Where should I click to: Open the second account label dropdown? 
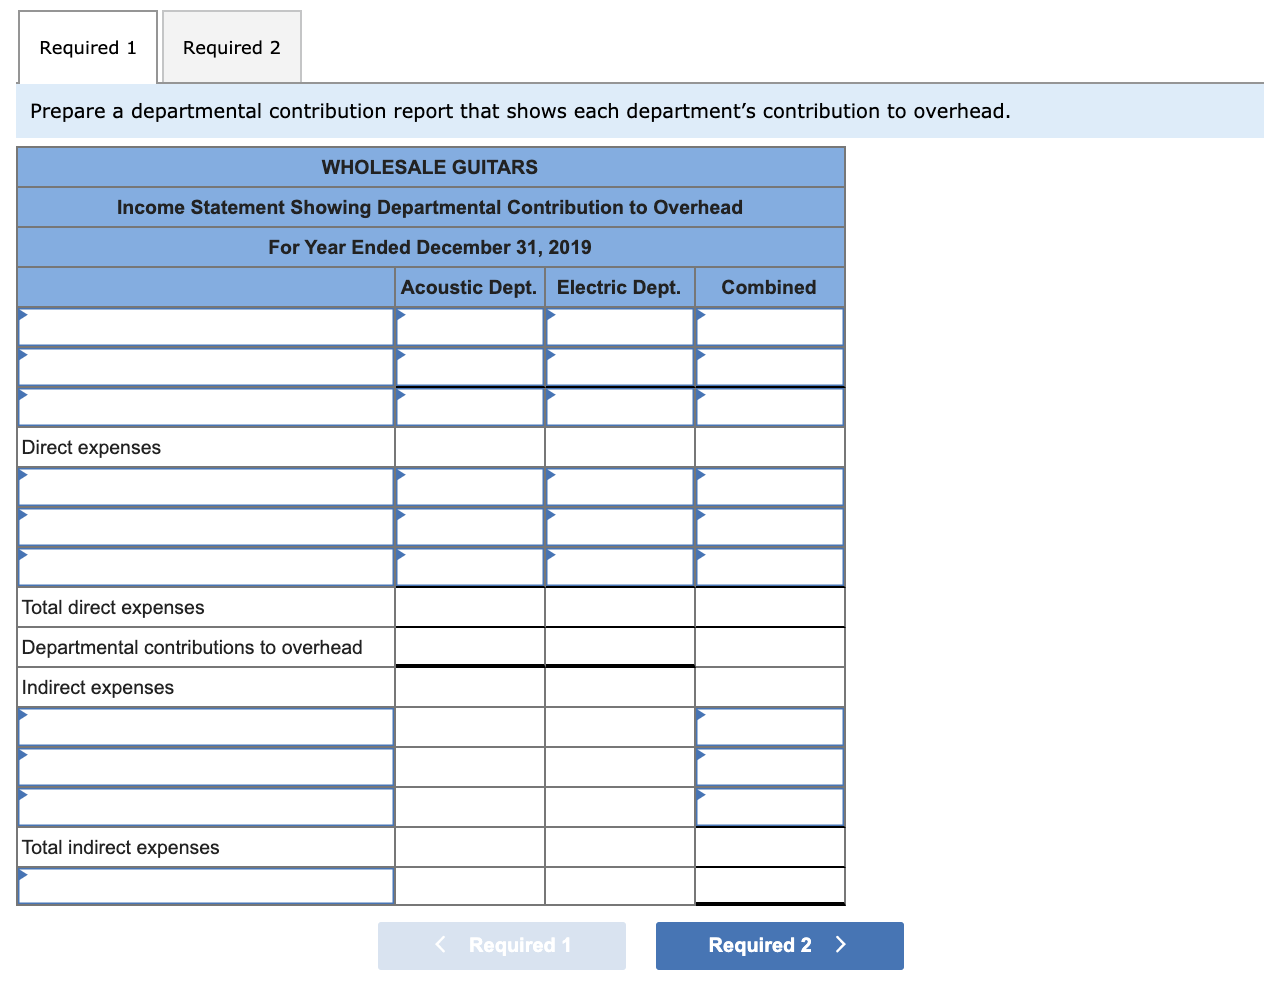[x=205, y=366]
